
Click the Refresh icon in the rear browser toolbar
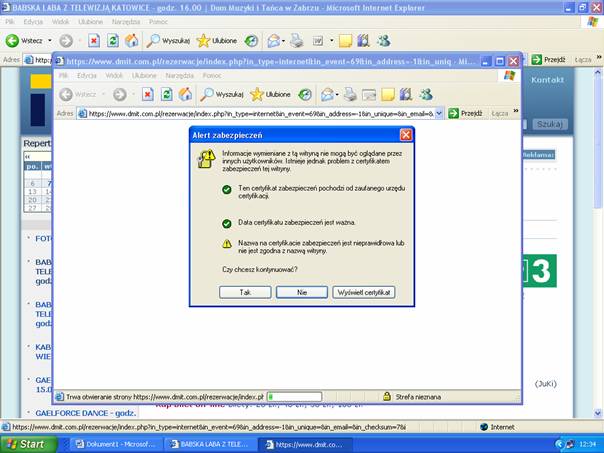coord(112,41)
